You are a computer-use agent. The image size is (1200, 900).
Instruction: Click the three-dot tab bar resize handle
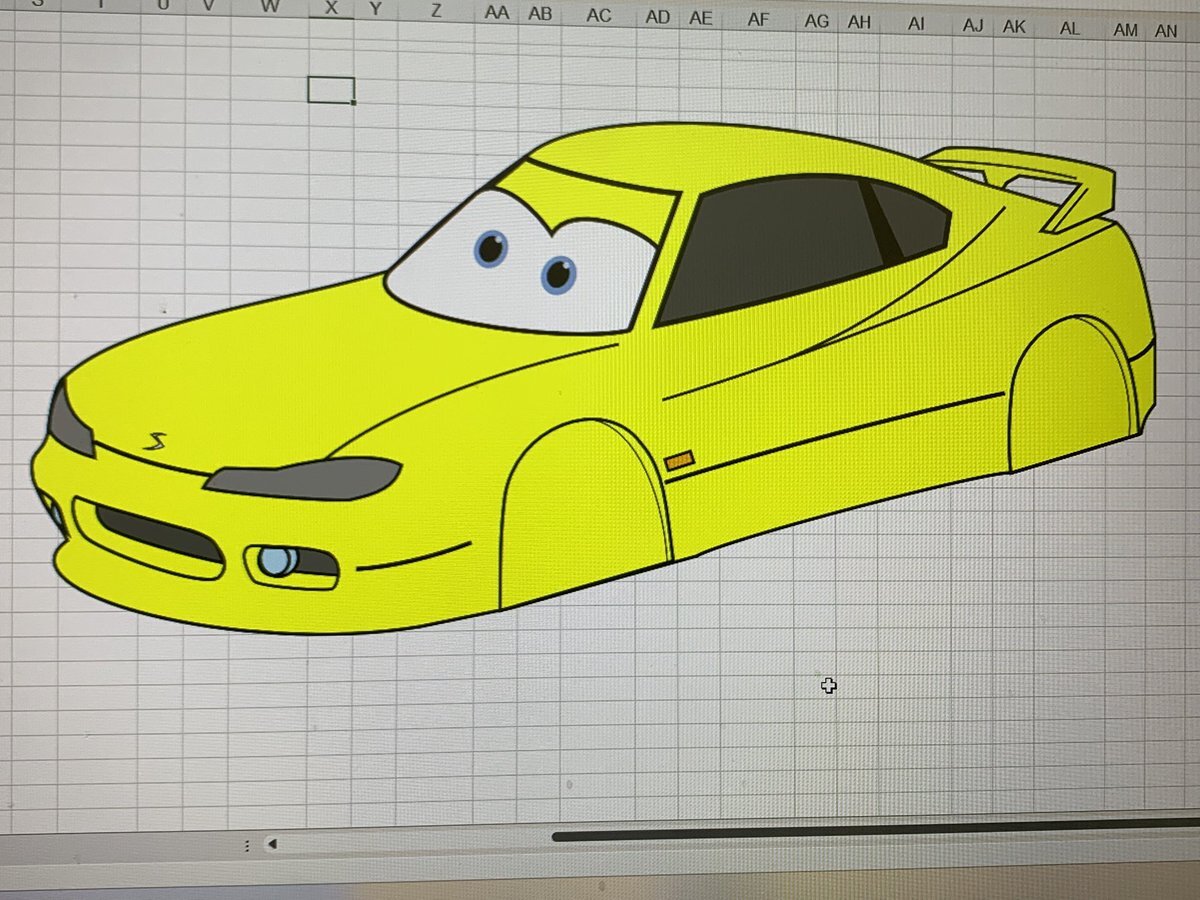(x=247, y=845)
